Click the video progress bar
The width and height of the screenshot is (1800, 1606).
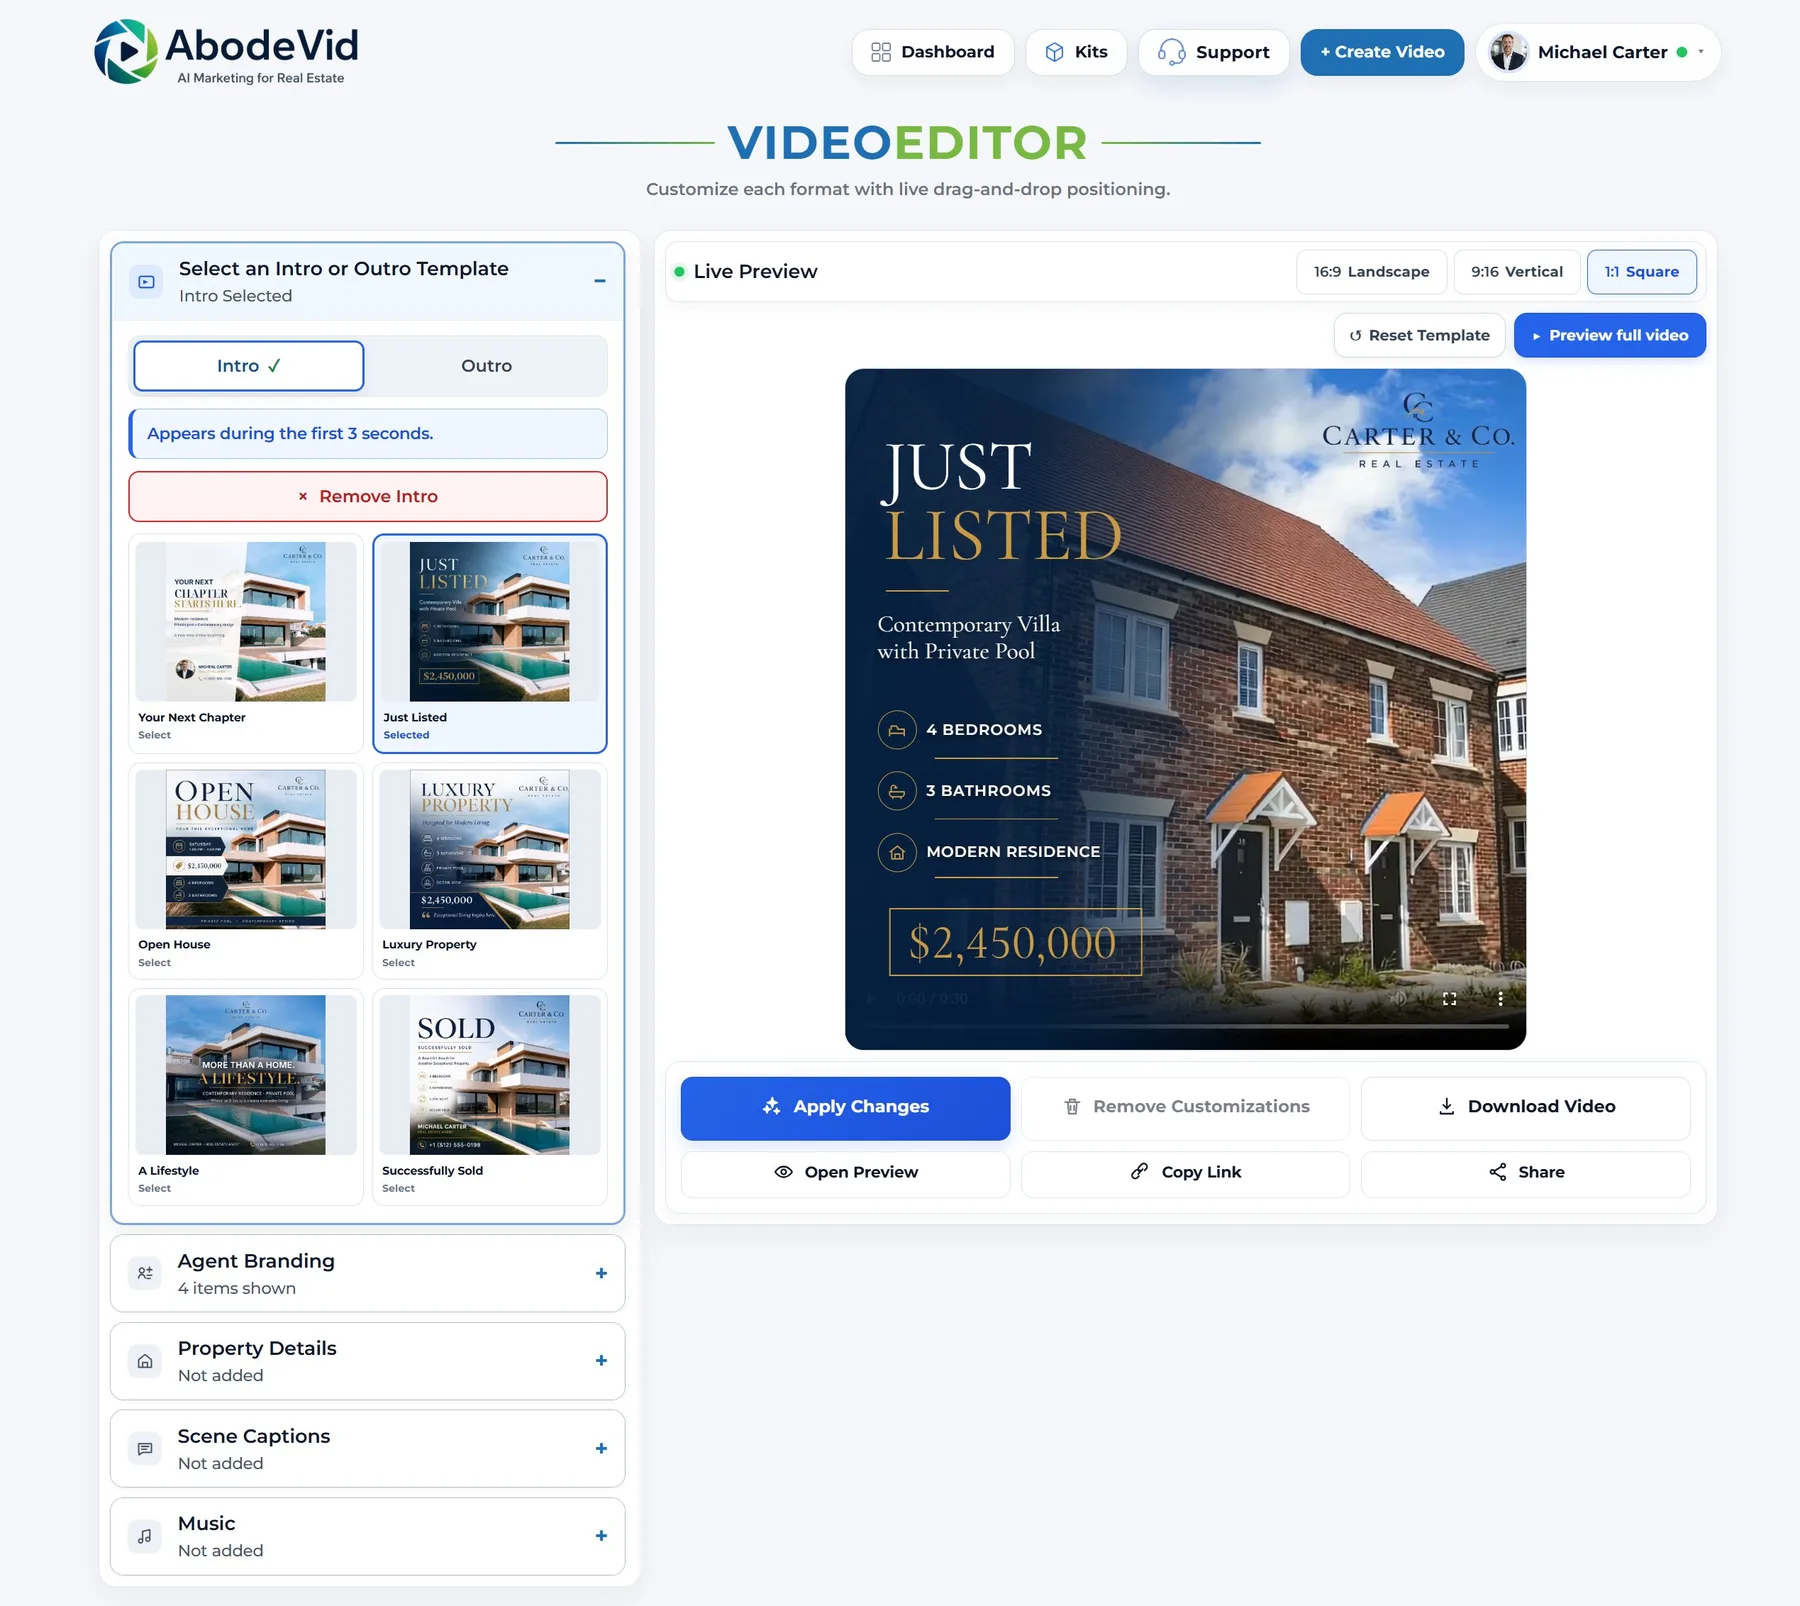coord(1185,1026)
